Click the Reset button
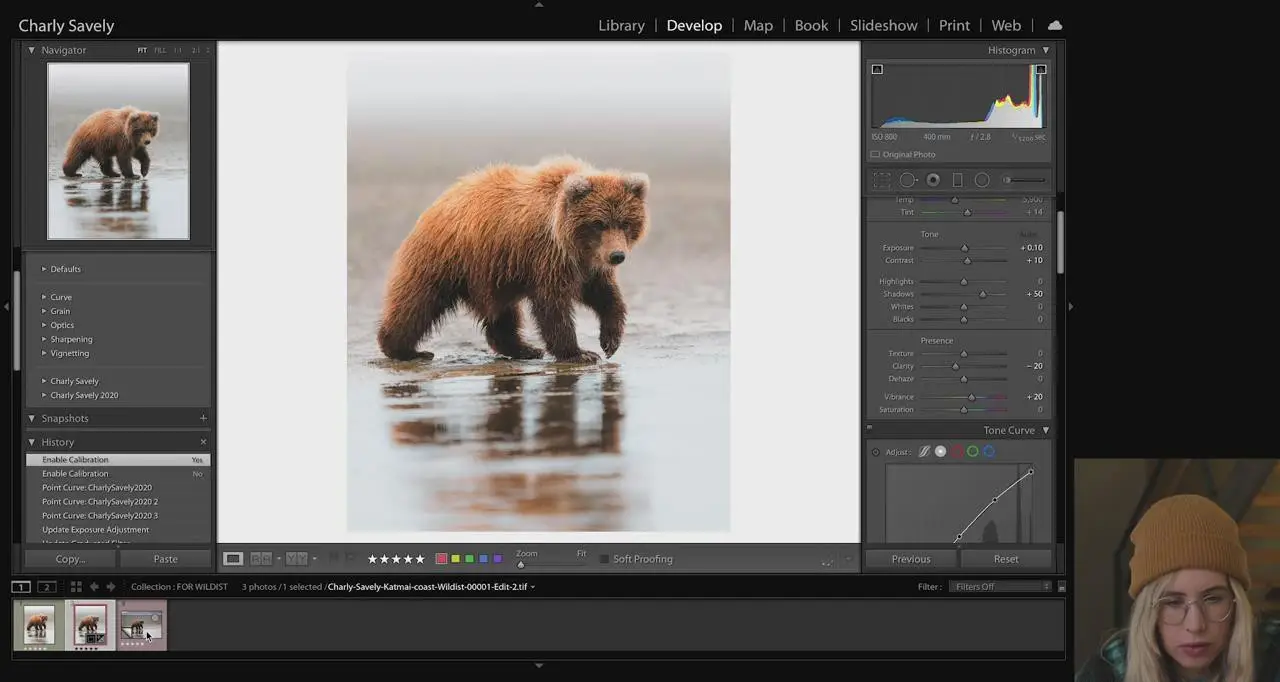 coord(1006,559)
